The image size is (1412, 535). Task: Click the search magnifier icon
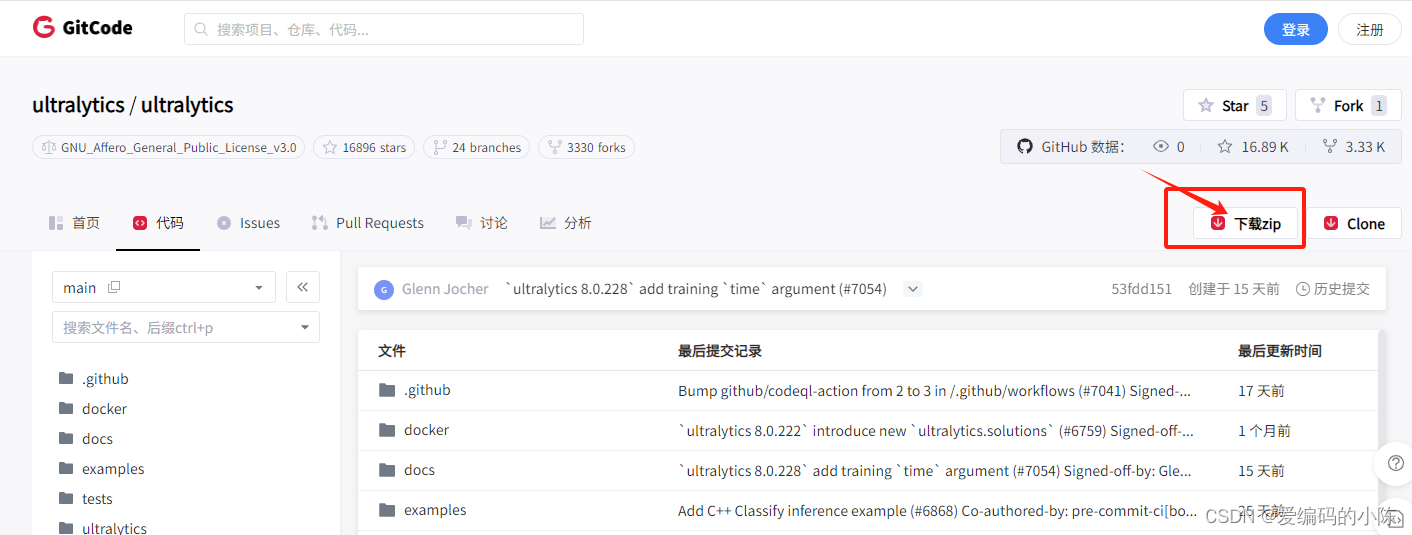202,30
